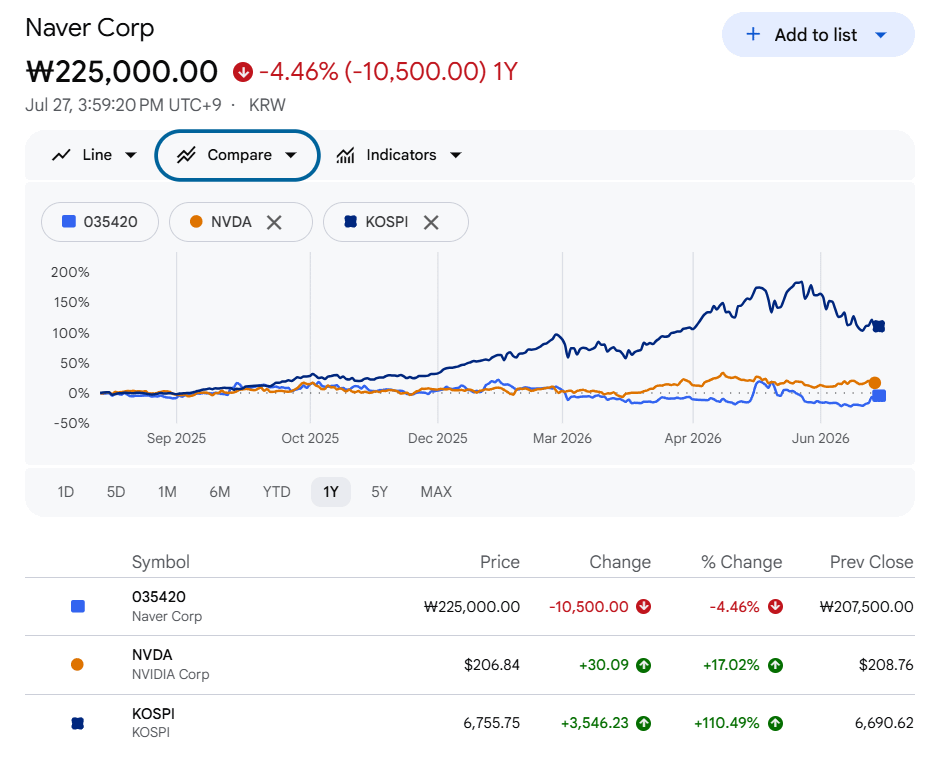Click the red down arrow beside -4.46% in table
Viewport: 941px width, 761px height.
click(x=775, y=607)
